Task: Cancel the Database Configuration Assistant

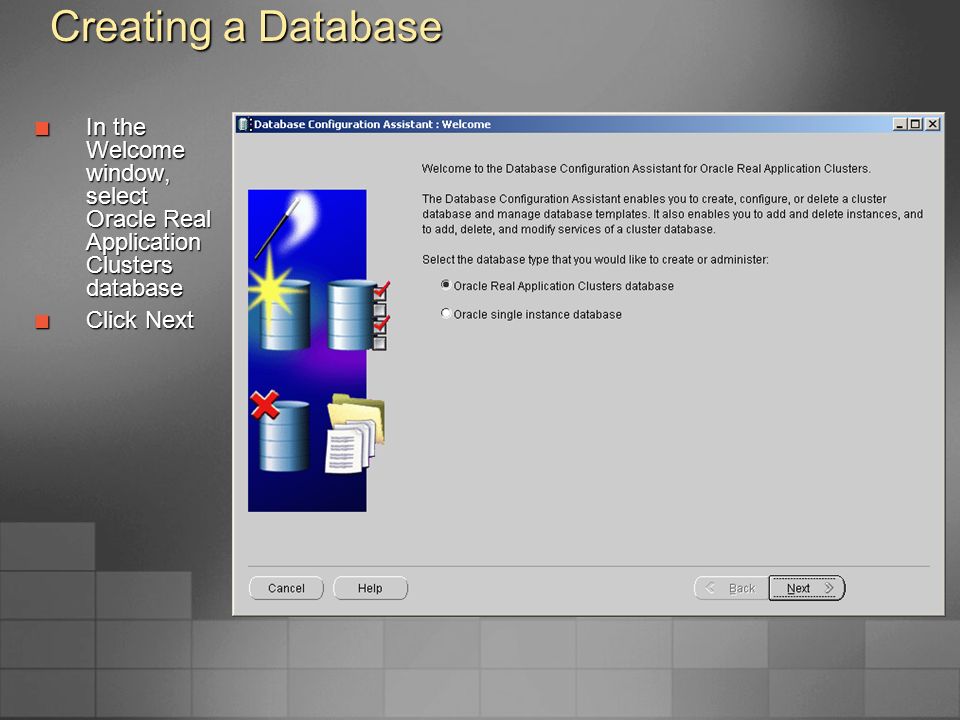Action: pyautogui.click(x=286, y=588)
